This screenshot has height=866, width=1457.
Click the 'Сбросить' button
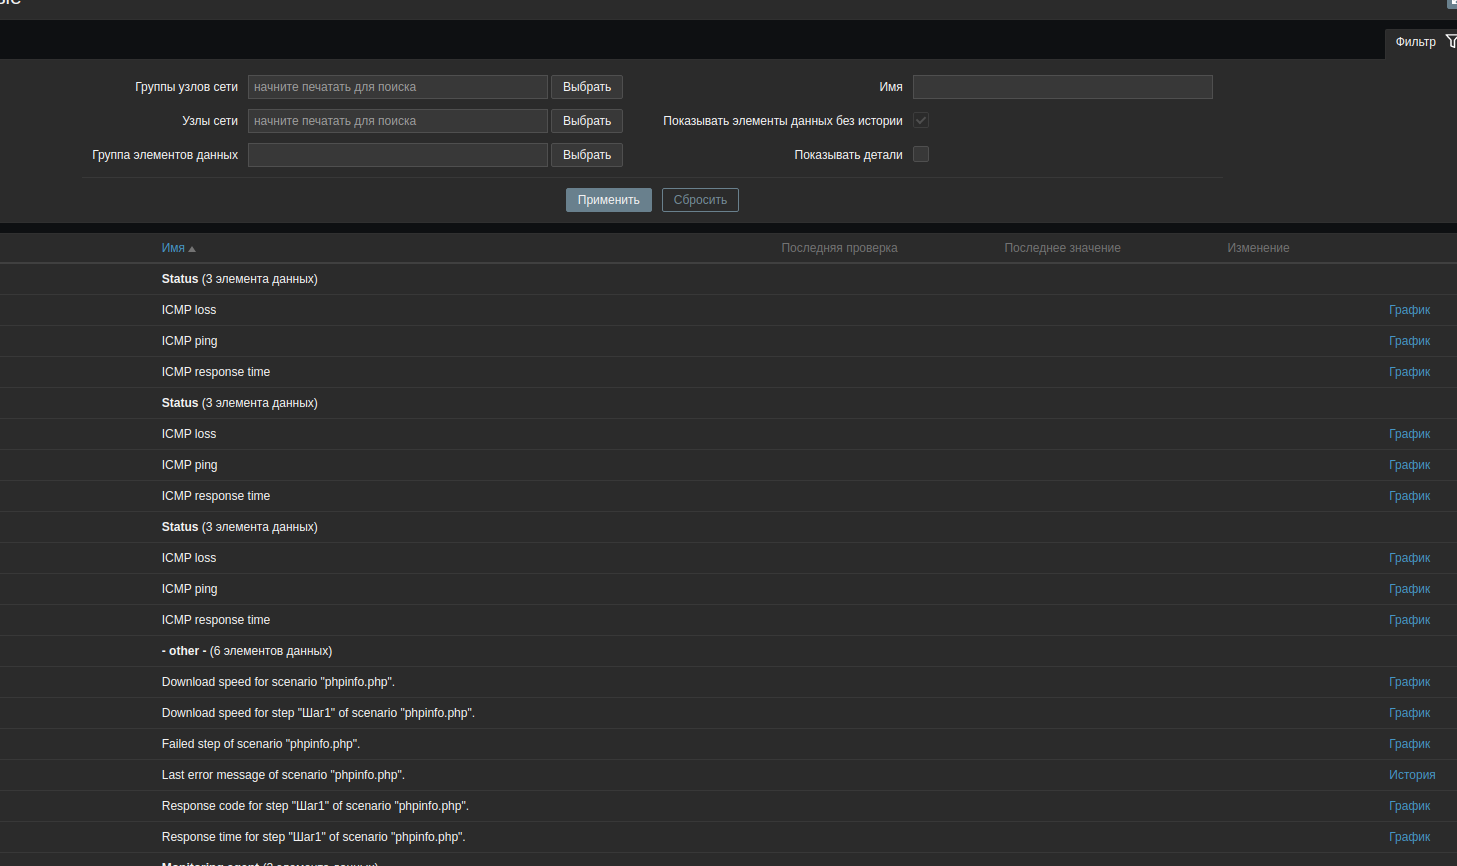(x=700, y=200)
